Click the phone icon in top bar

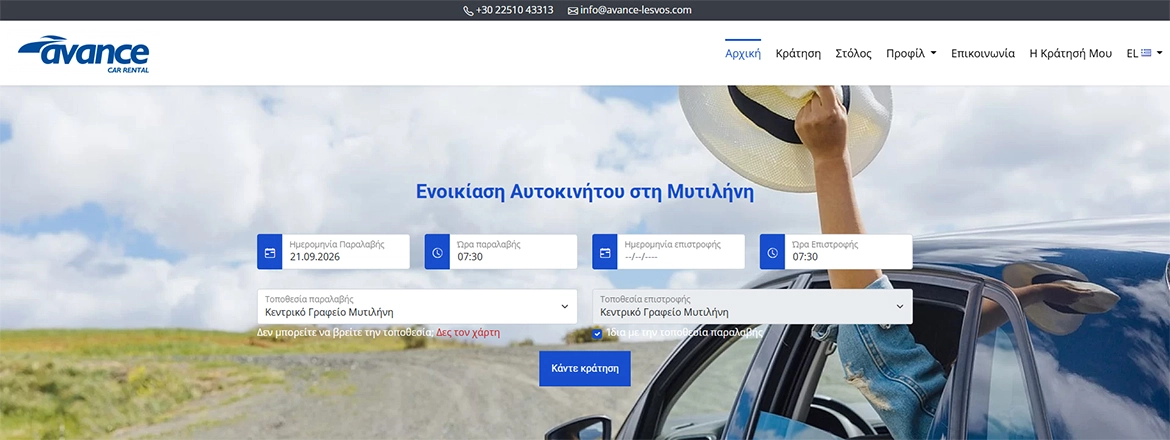pos(468,10)
